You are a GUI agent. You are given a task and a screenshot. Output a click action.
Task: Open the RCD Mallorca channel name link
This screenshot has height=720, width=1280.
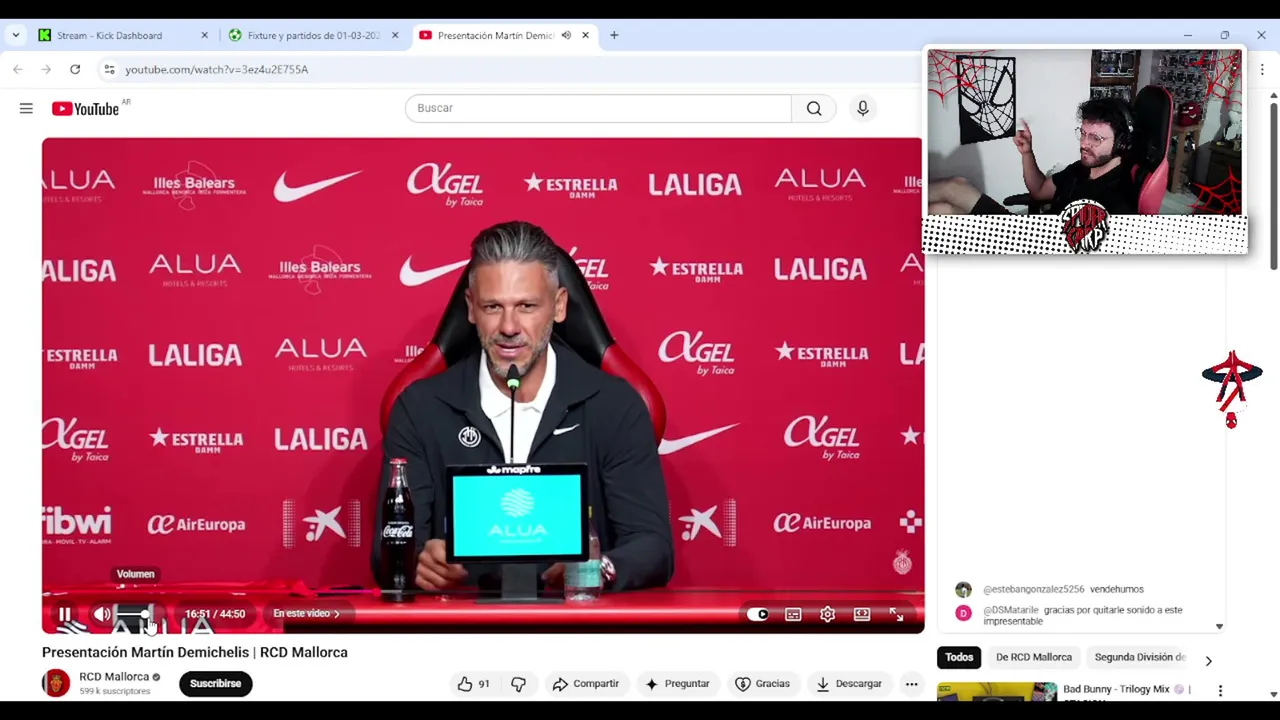point(114,677)
